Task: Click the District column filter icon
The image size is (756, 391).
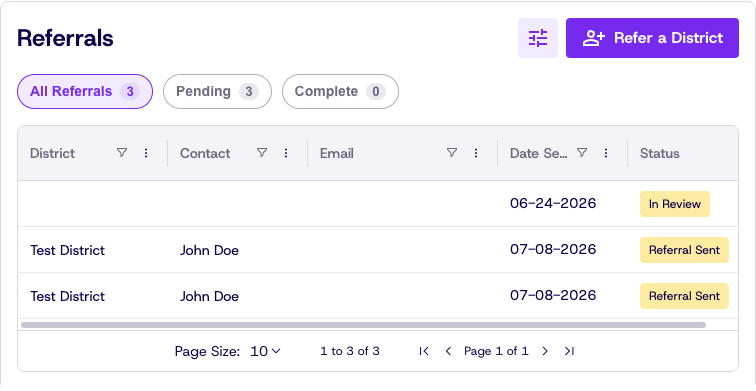Action: [122, 153]
